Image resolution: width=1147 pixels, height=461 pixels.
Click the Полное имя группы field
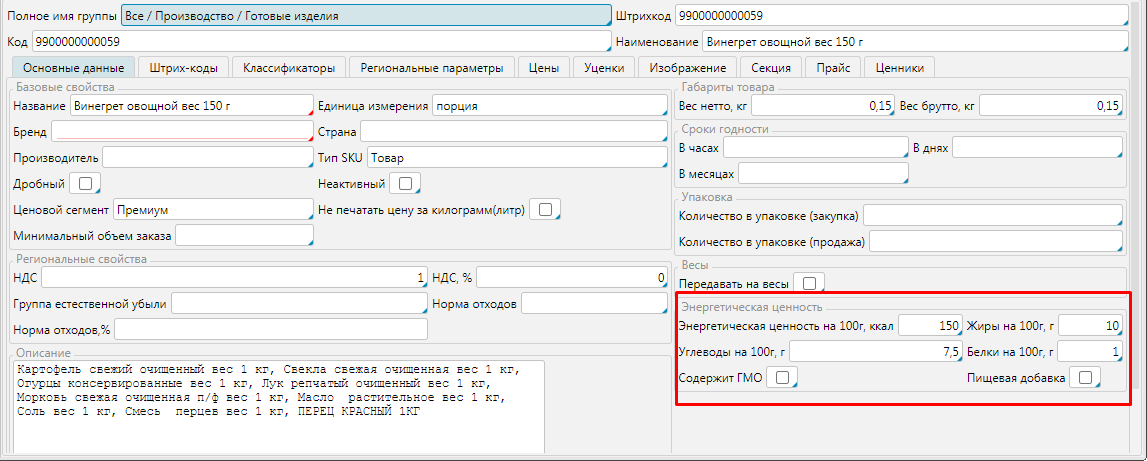click(x=365, y=16)
